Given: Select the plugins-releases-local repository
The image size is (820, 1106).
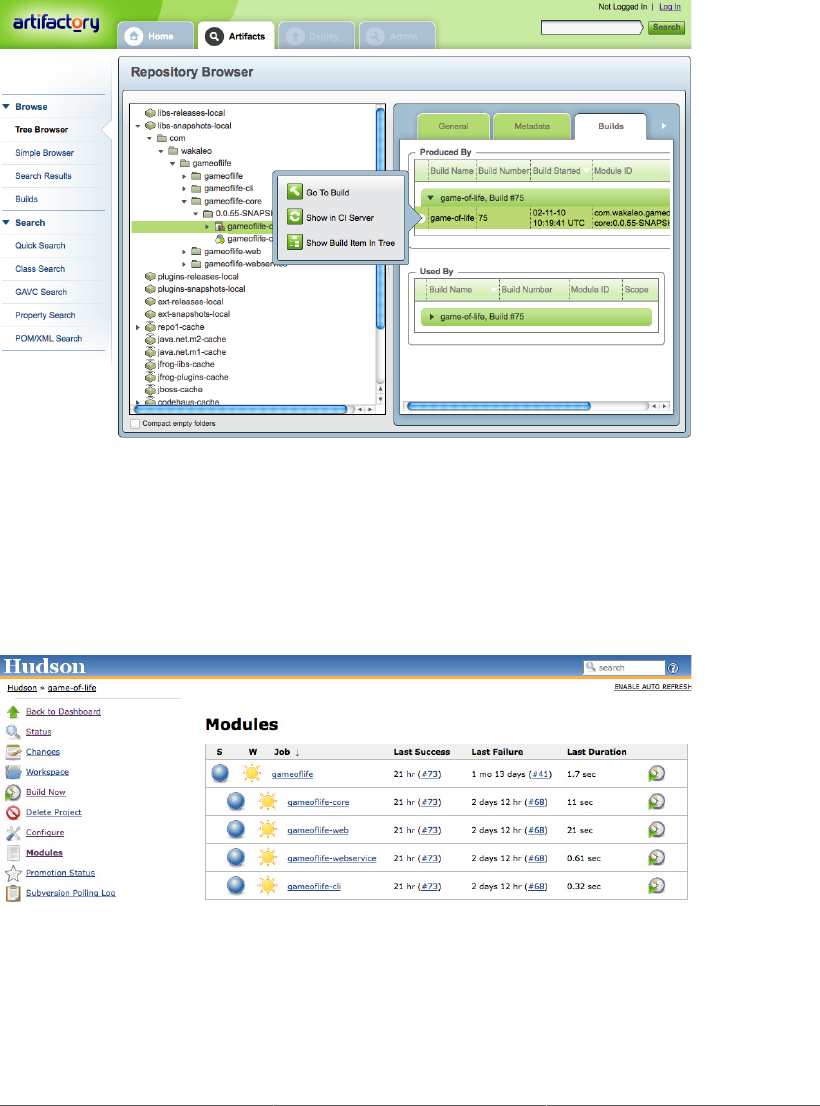Looking at the screenshot, I should 198,276.
